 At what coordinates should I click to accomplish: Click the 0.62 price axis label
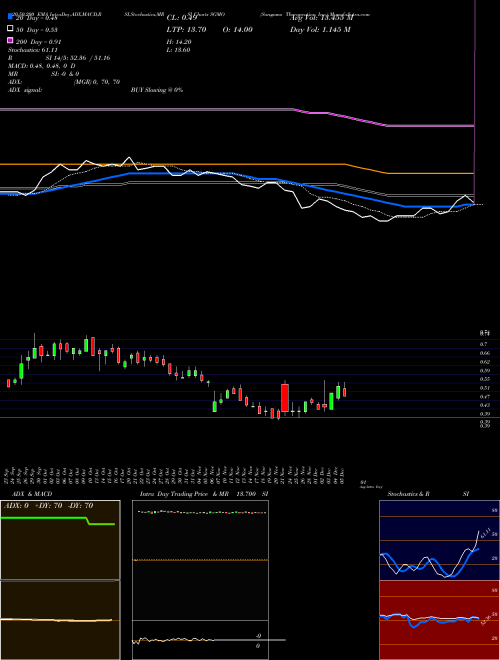(x=484, y=362)
